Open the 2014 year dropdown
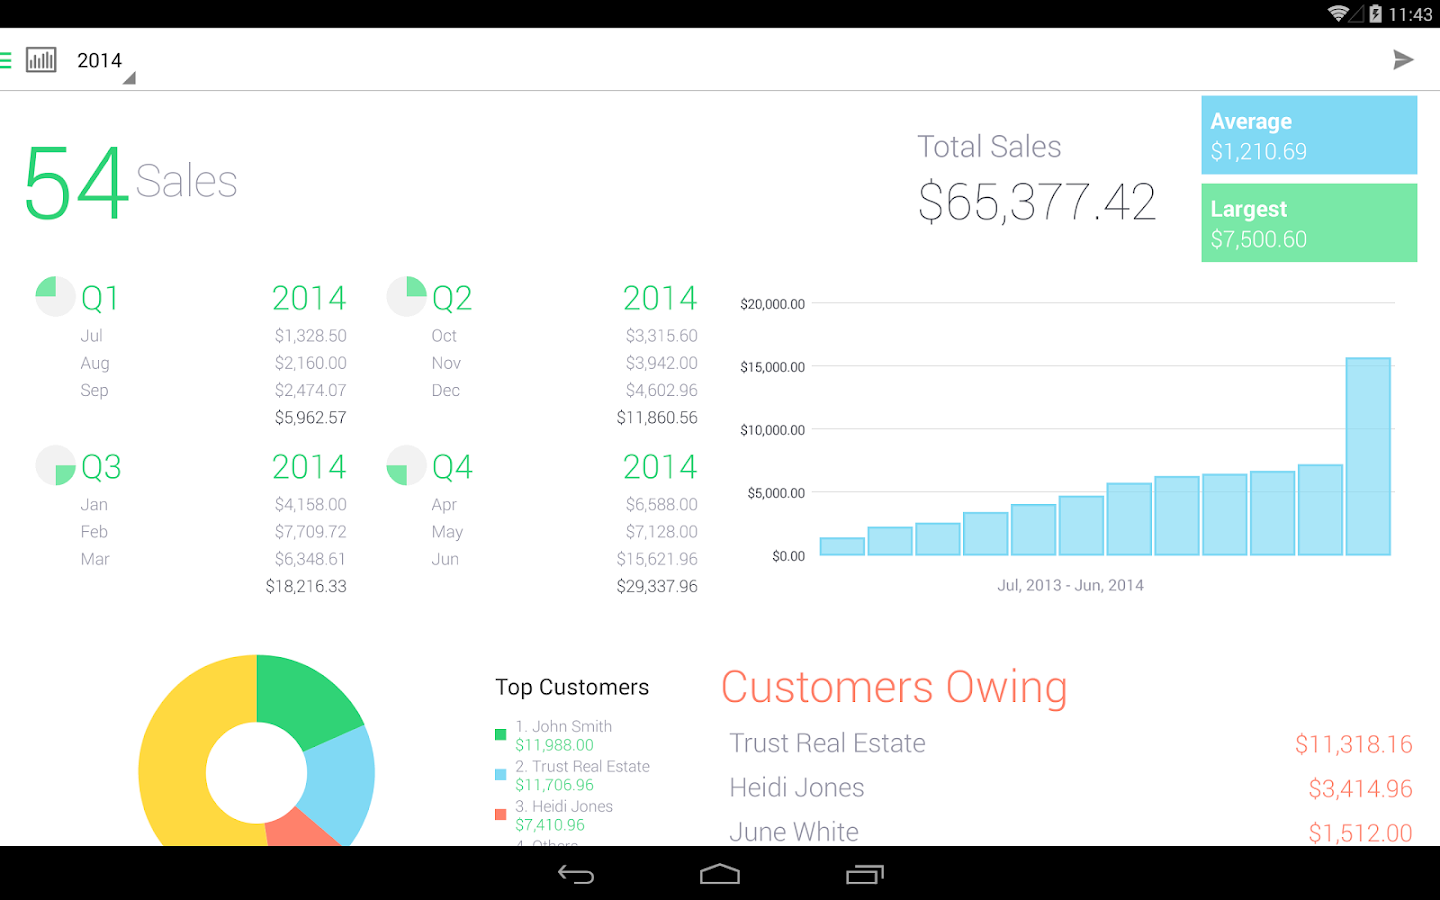This screenshot has width=1440, height=900. point(100,60)
